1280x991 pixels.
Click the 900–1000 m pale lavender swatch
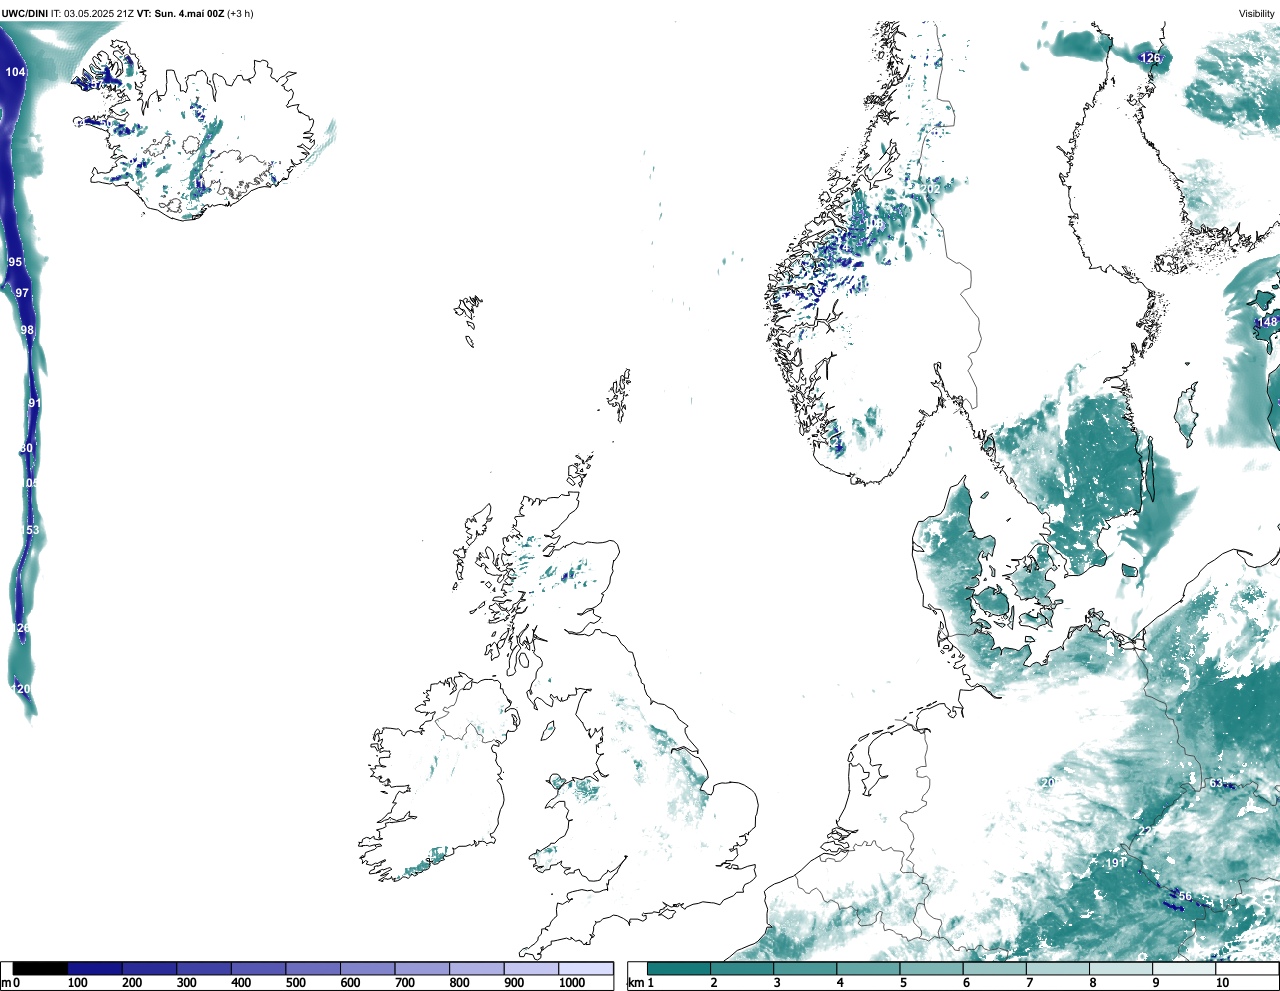tap(531, 968)
